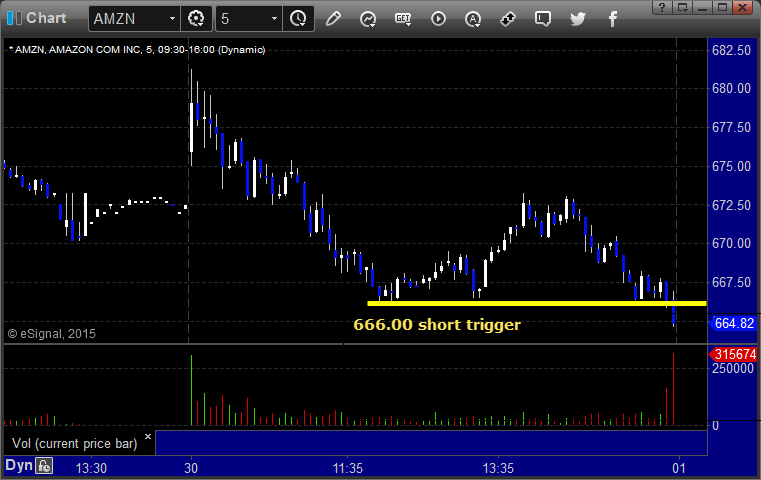This screenshot has height=480, width=761.
Task: Open the AMZN symbol dropdown
Action: pos(172,19)
